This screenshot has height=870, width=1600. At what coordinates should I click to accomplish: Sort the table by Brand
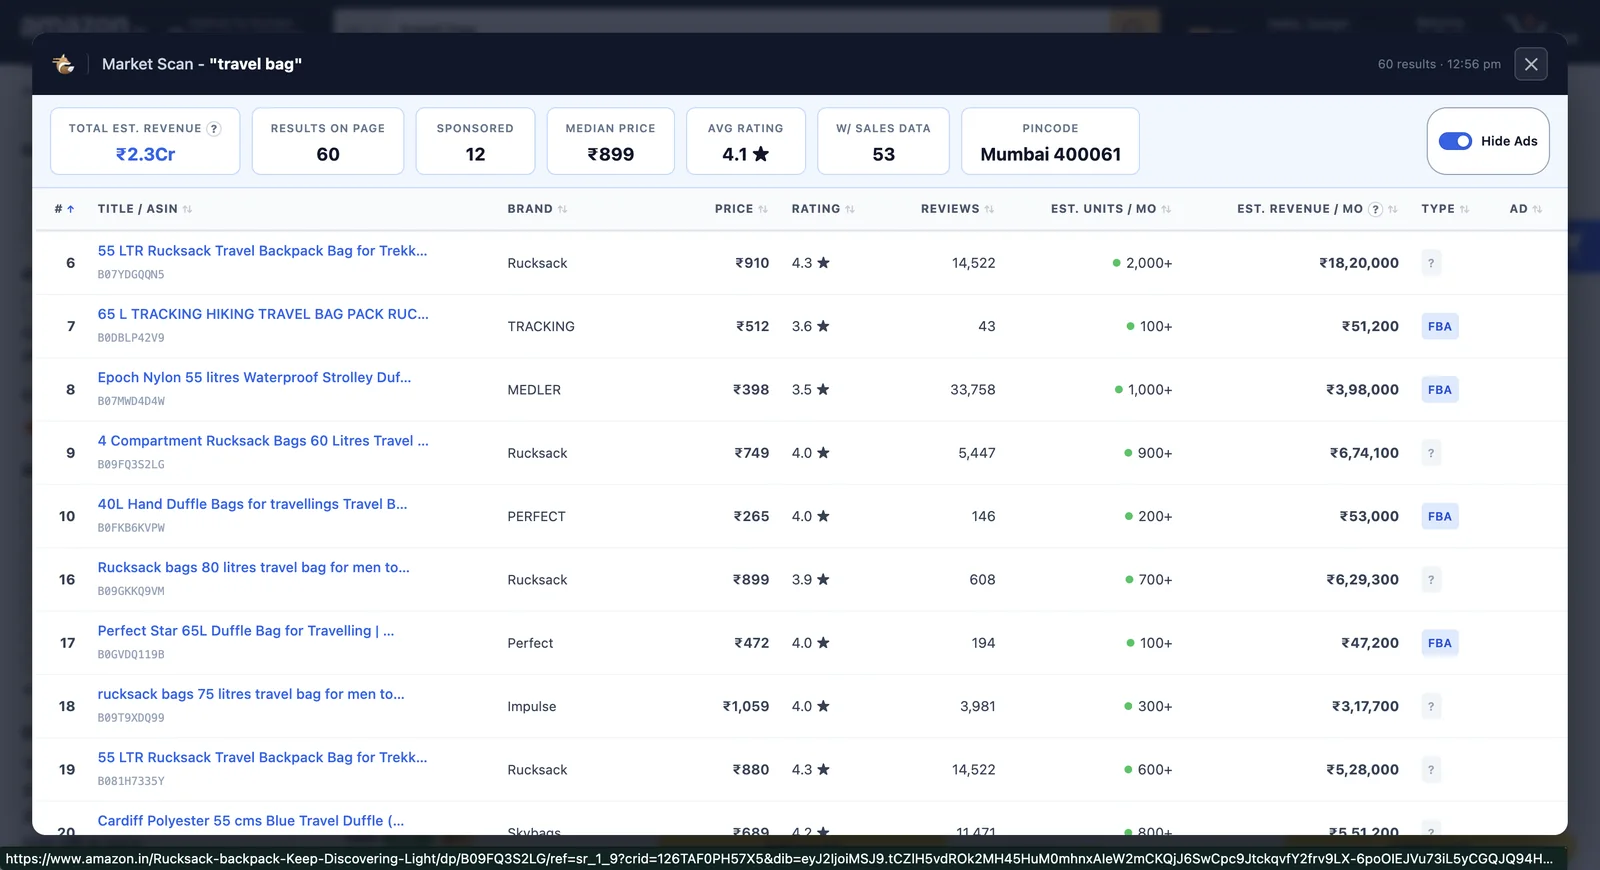[x=537, y=209]
